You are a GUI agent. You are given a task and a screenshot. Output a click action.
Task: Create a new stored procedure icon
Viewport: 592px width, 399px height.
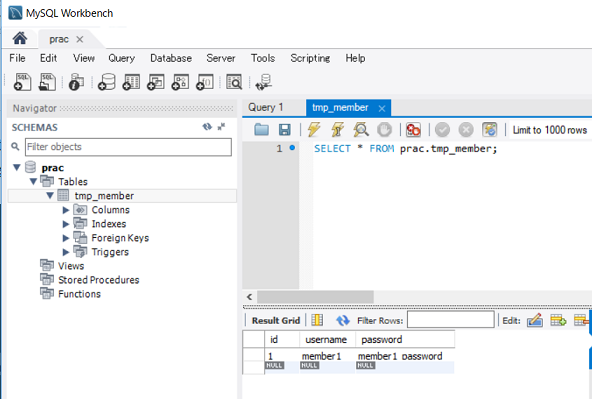(180, 82)
